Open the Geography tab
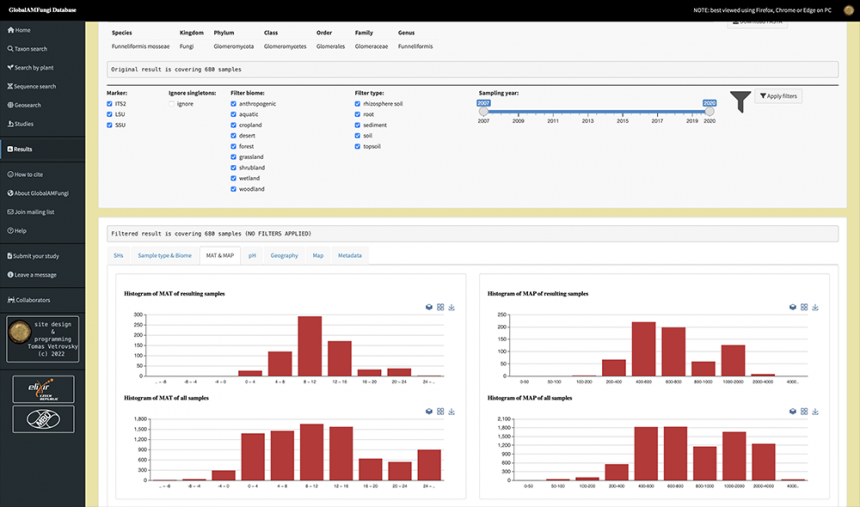 pos(284,256)
